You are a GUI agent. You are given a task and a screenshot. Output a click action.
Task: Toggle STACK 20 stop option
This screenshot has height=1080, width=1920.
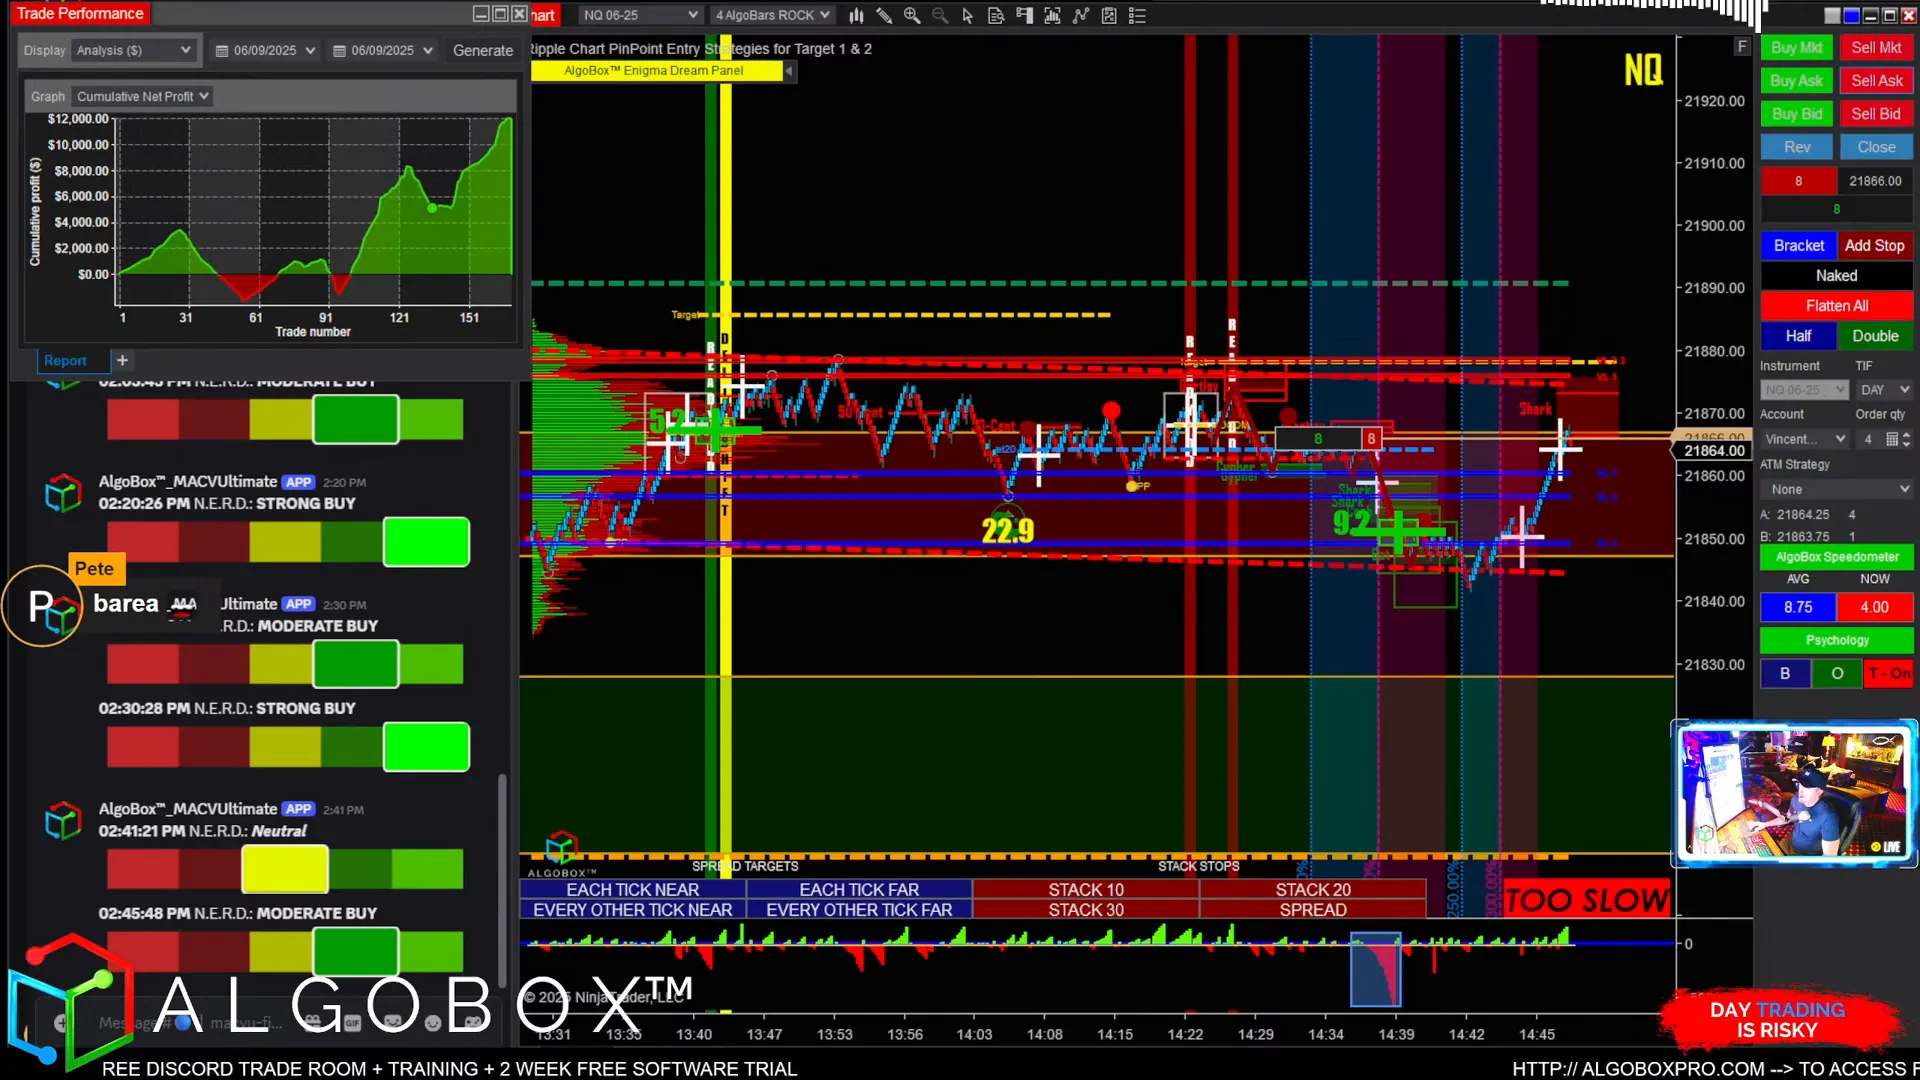click(x=1313, y=889)
